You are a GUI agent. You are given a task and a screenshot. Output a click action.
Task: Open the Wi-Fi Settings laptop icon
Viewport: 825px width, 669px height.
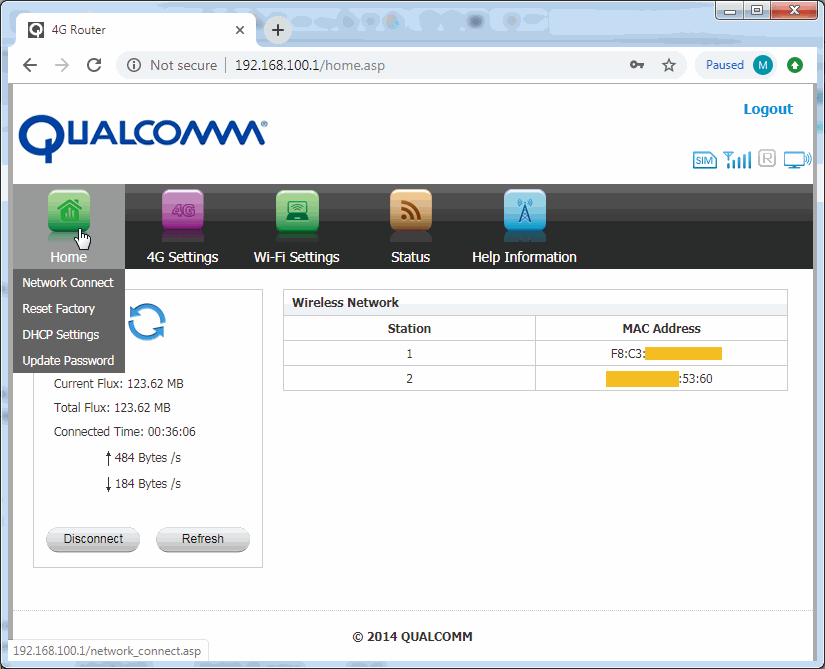[297, 211]
